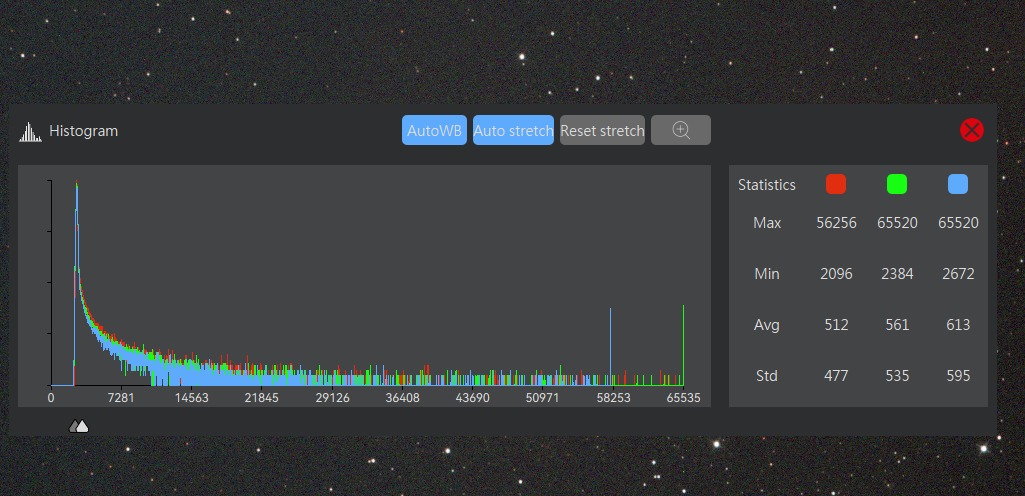Click the white-point slider handle
Viewport: 1025px width, 496px height.
(x=82, y=427)
